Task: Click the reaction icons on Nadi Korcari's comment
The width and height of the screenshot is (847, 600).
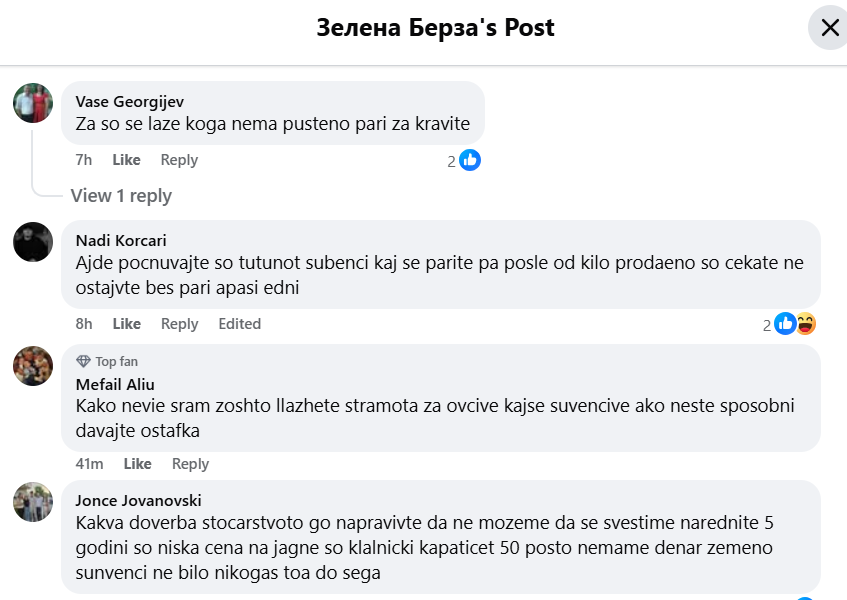Action: tap(795, 324)
